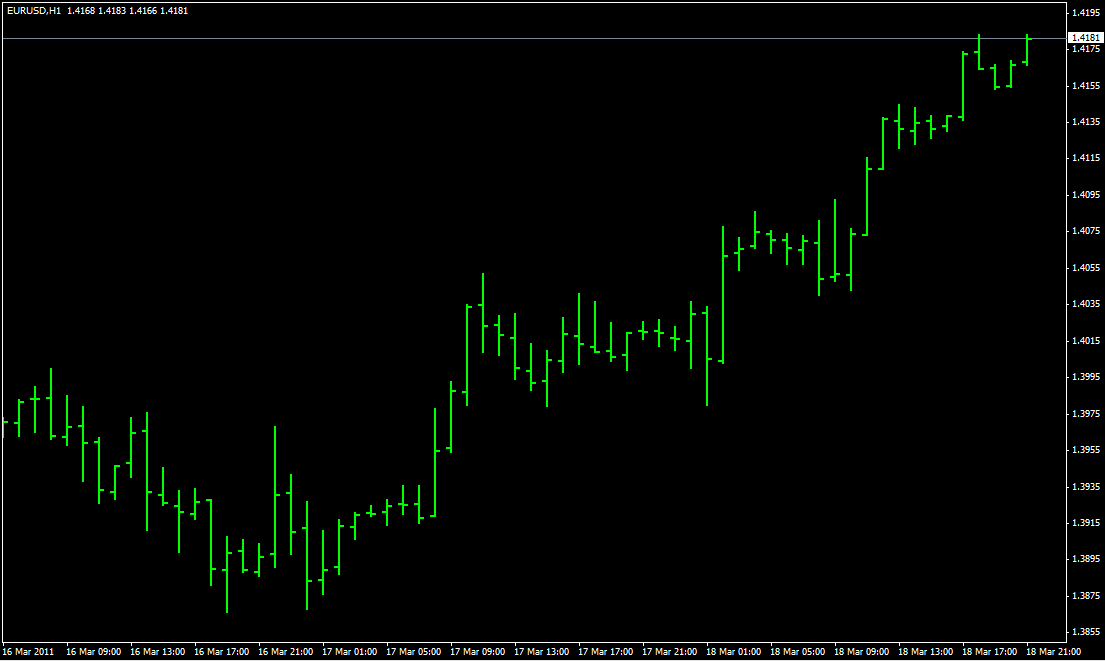This screenshot has height=661, width=1105.
Task: Click the 1.3895 price axis label
Action: click(x=1085, y=559)
